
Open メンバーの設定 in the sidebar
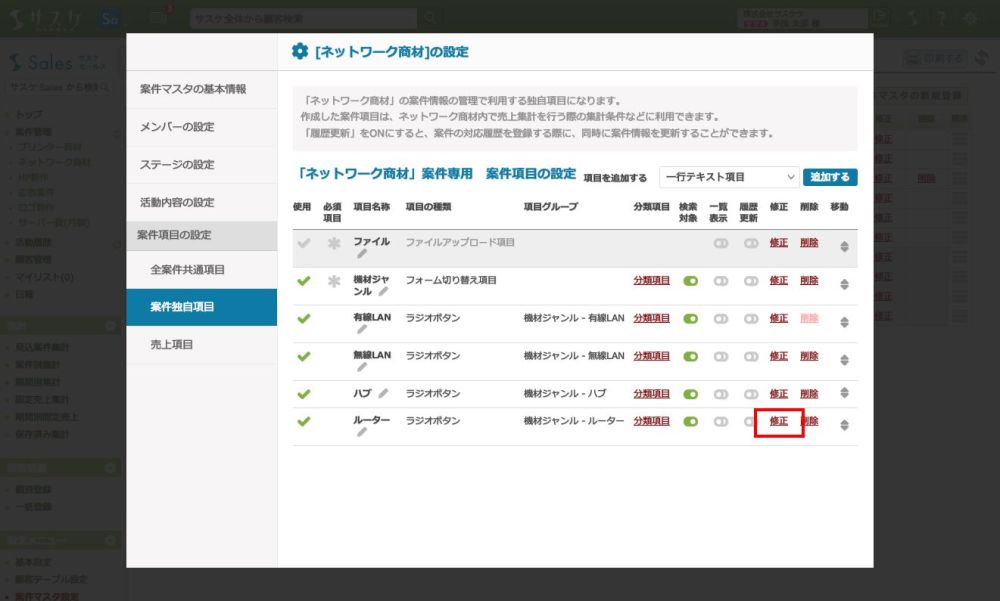(177, 127)
